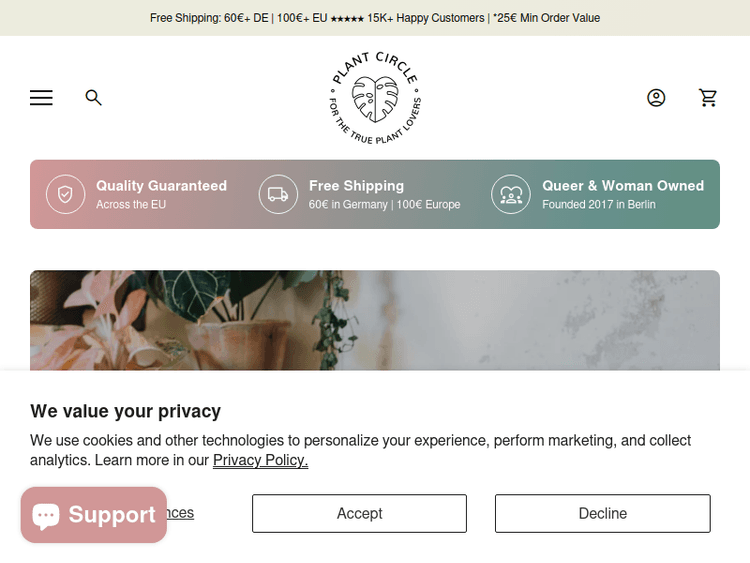Screen dimensions: 750x563
Task: Click the Quality Guaranteed shield icon
Action: click(x=66, y=194)
